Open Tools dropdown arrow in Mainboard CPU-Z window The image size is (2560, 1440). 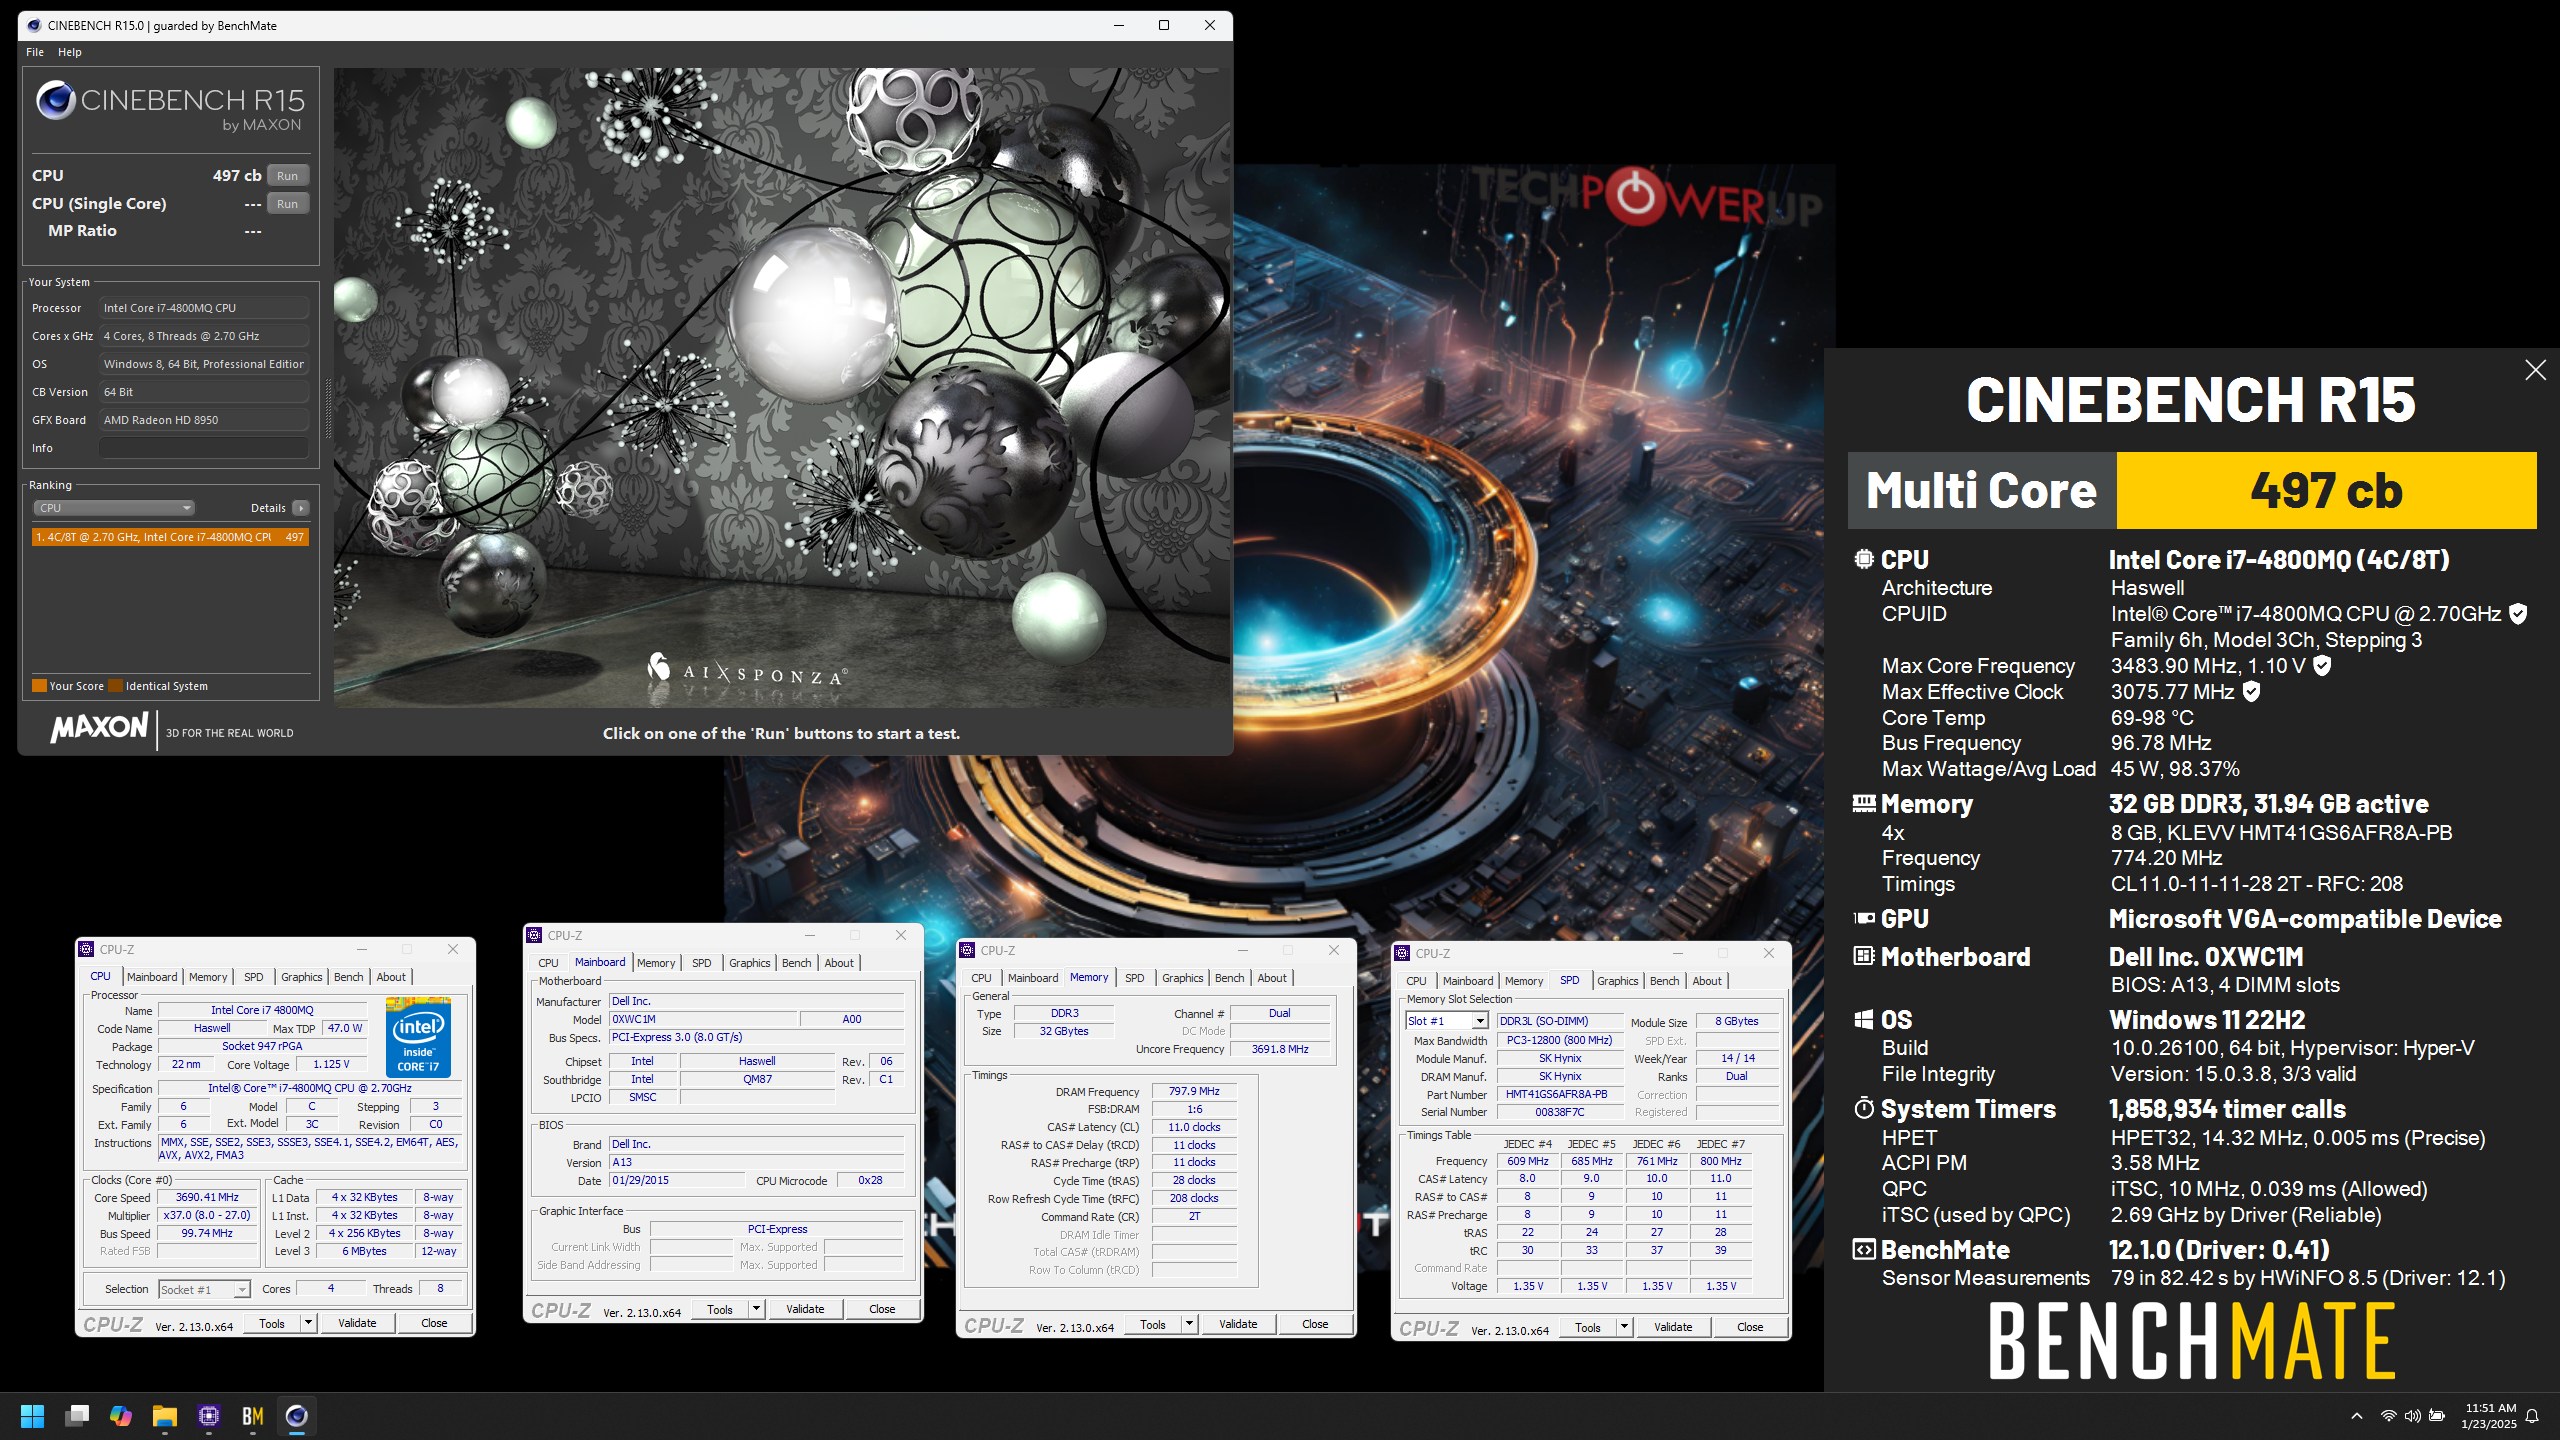[x=757, y=1309]
